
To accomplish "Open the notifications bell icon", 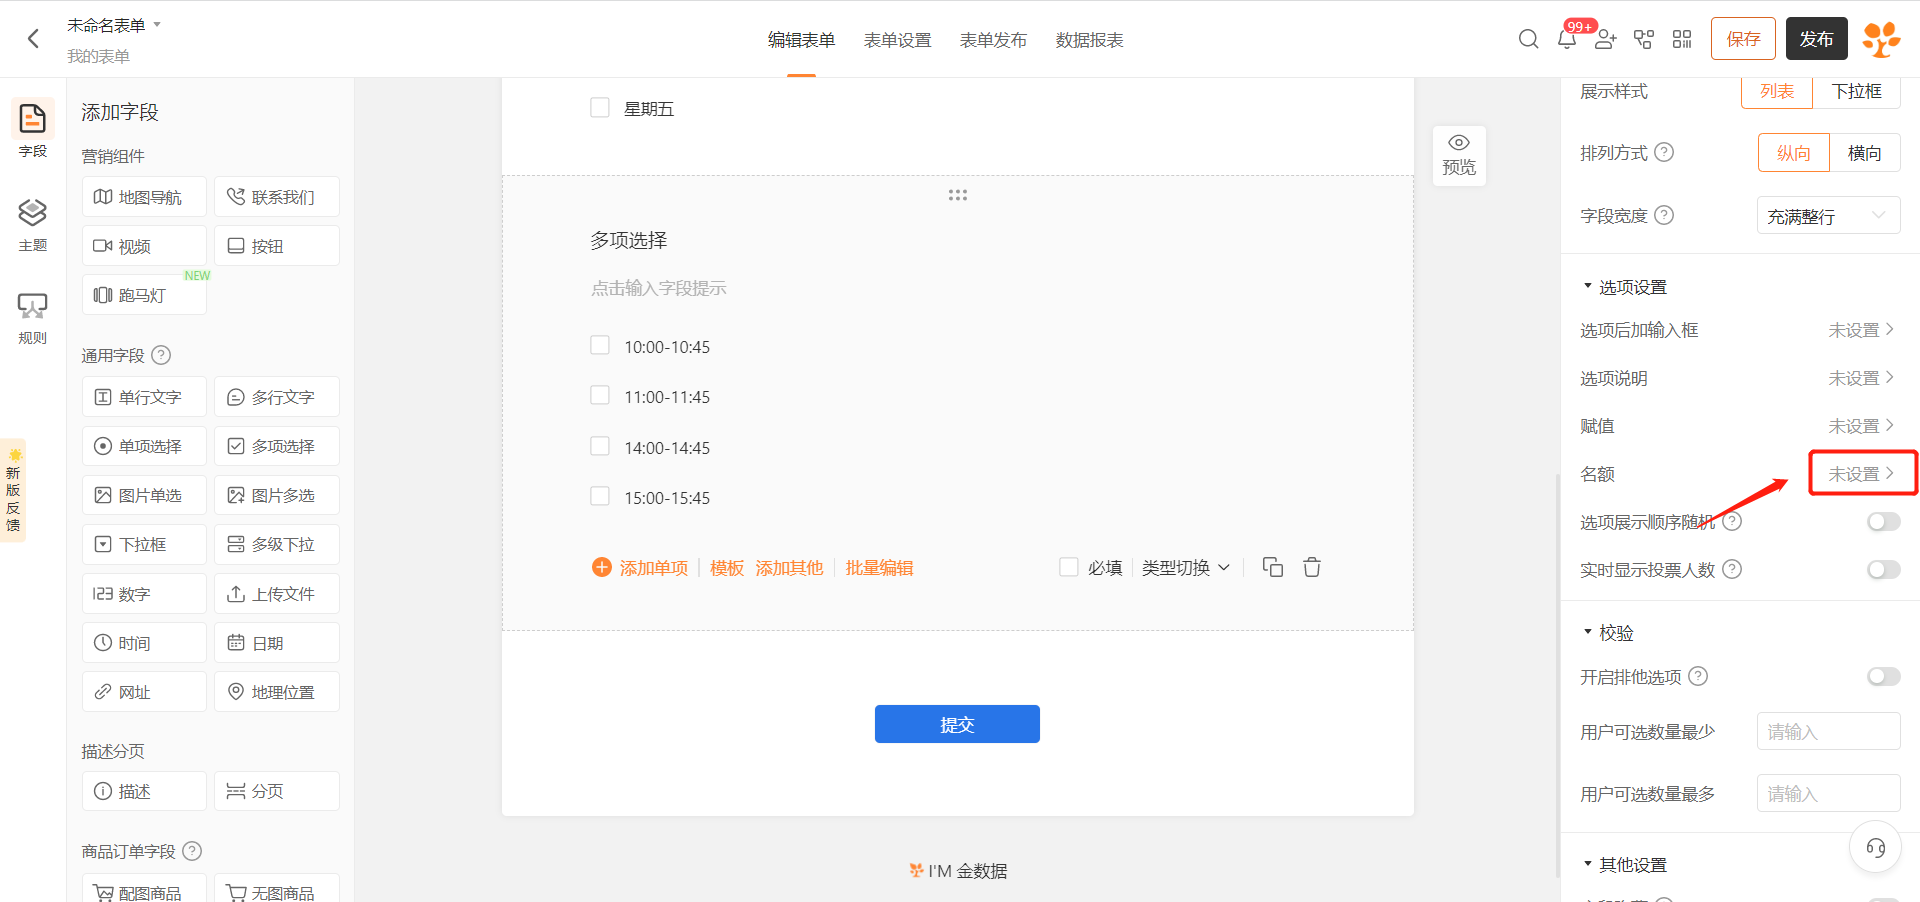I will 1567,40.
